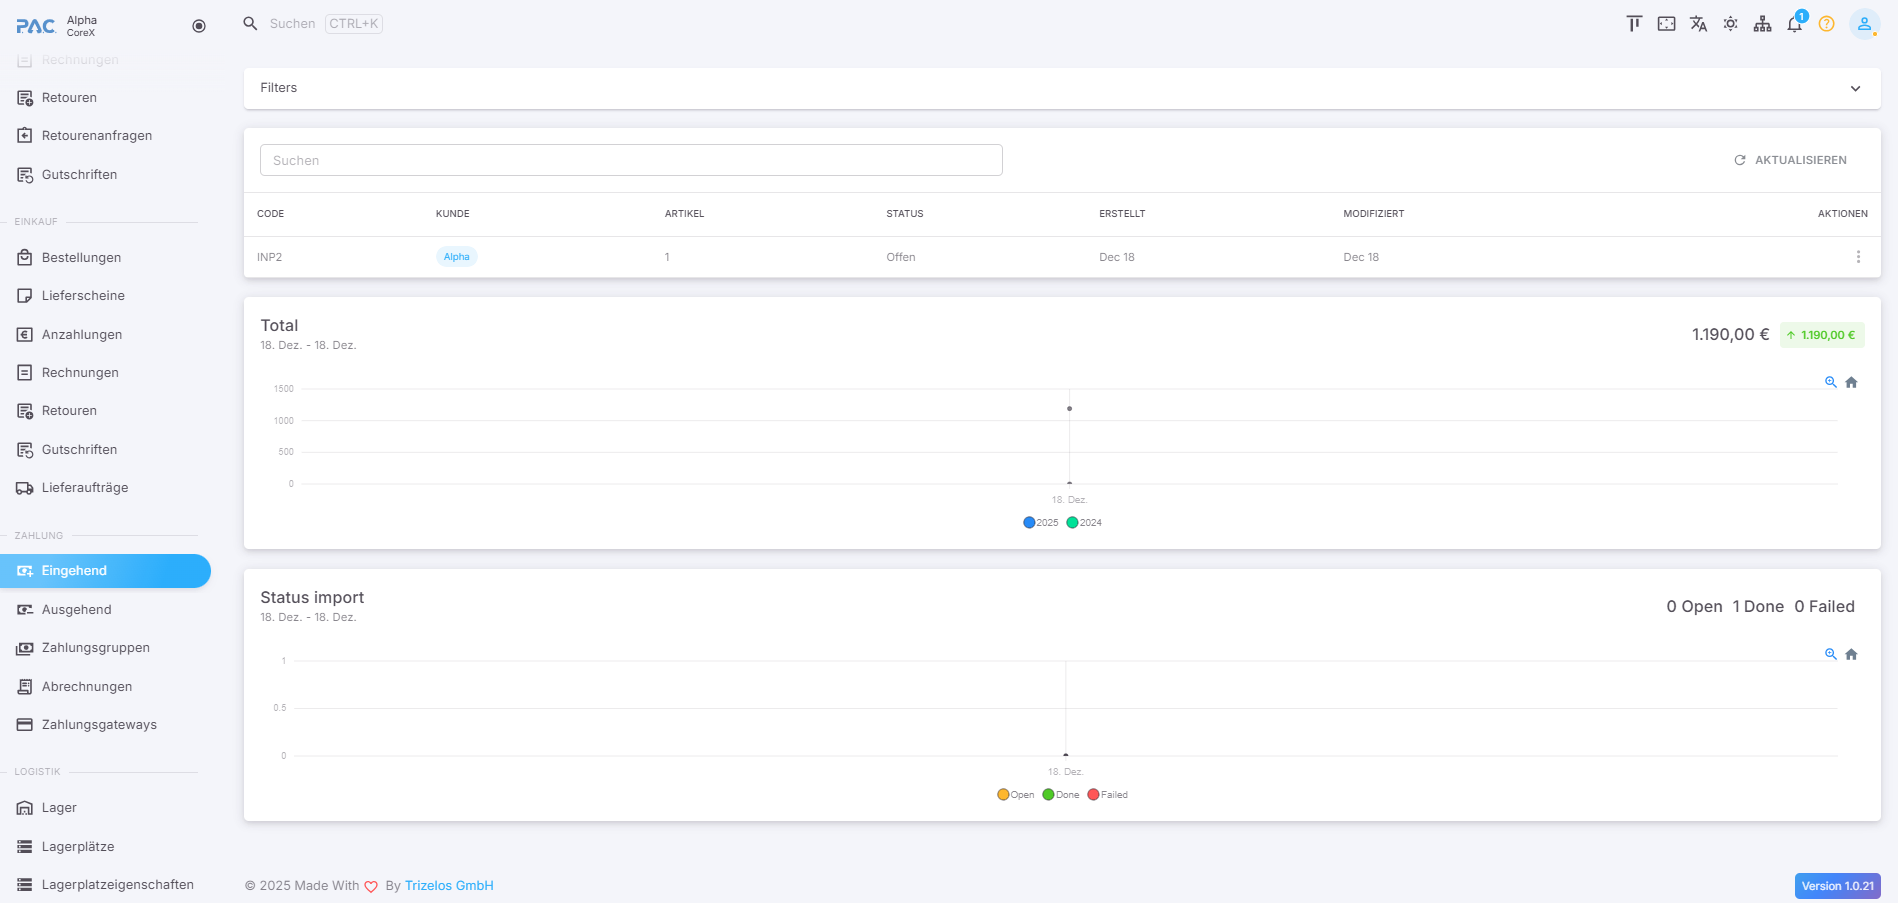Toggle Done series in Status import legend
This screenshot has width=1898, height=903.
pyautogui.click(x=1060, y=795)
